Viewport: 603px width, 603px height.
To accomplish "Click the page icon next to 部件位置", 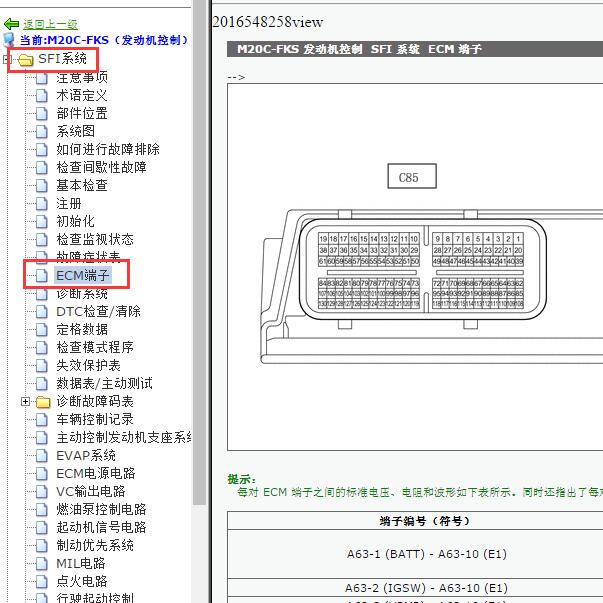I will 42,114.
